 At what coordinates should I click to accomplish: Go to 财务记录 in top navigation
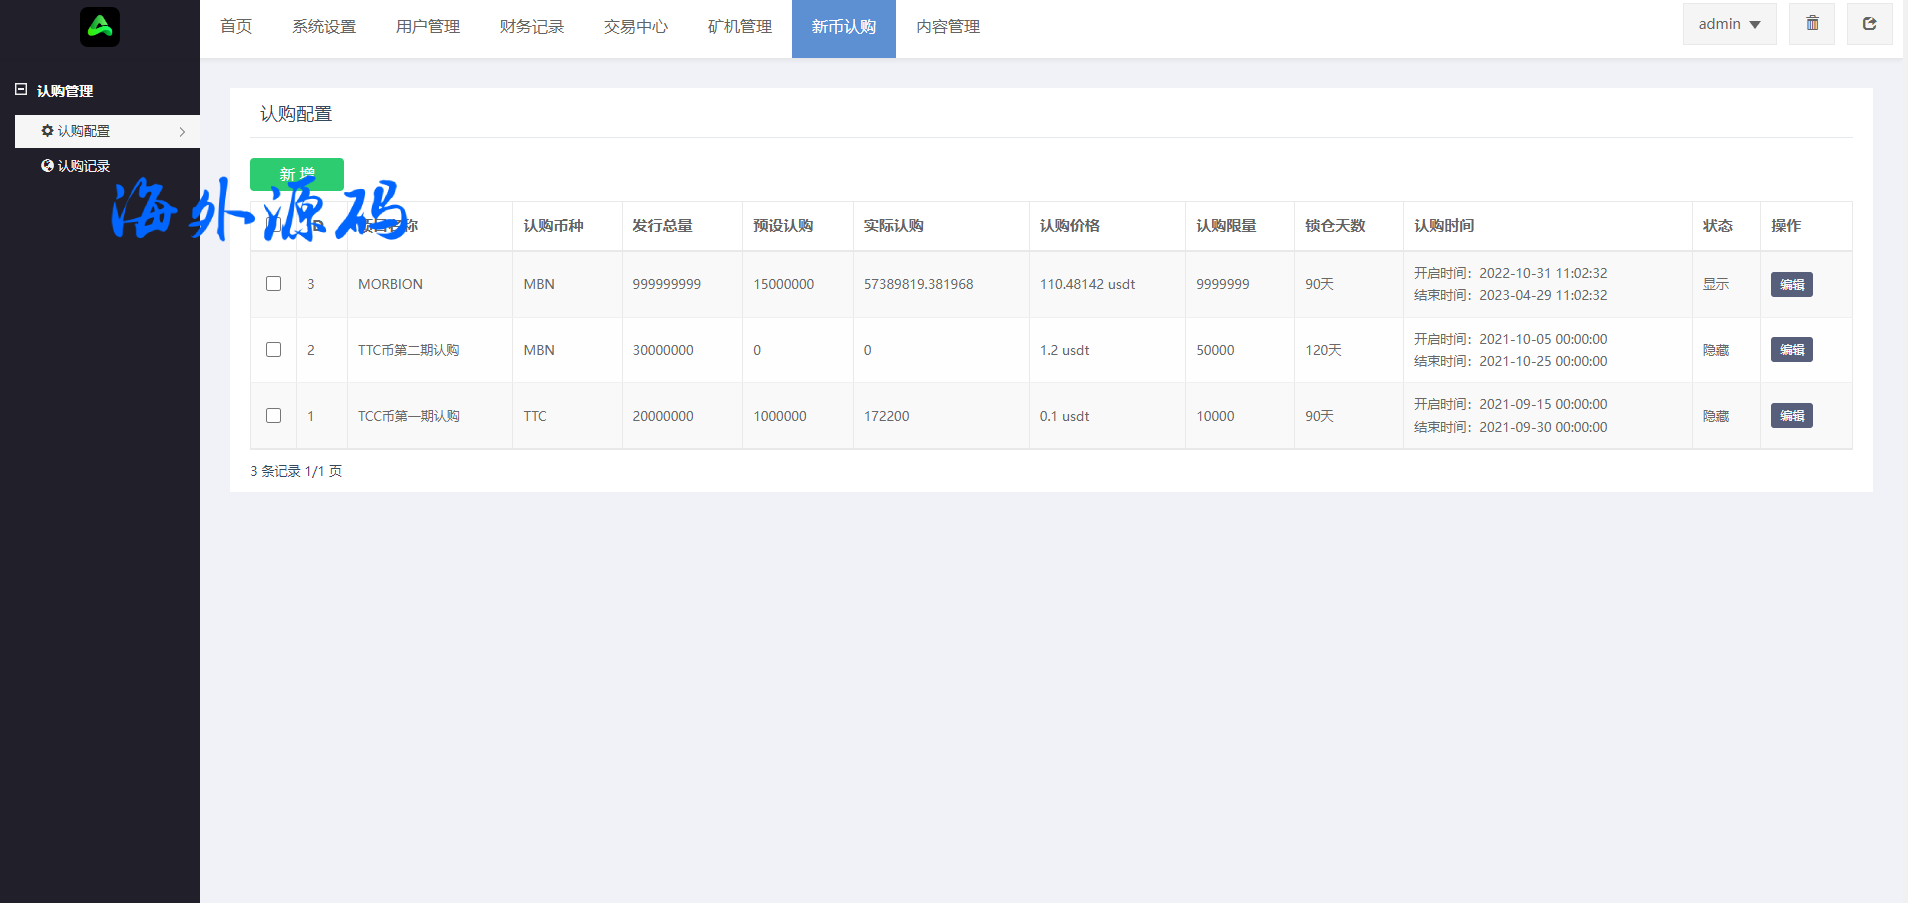(x=531, y=27)
